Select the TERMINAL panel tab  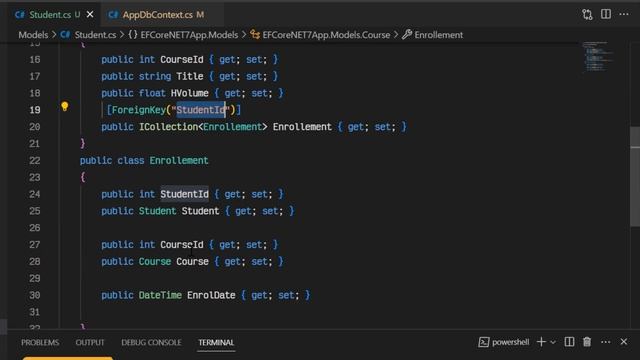coord(216,342)
